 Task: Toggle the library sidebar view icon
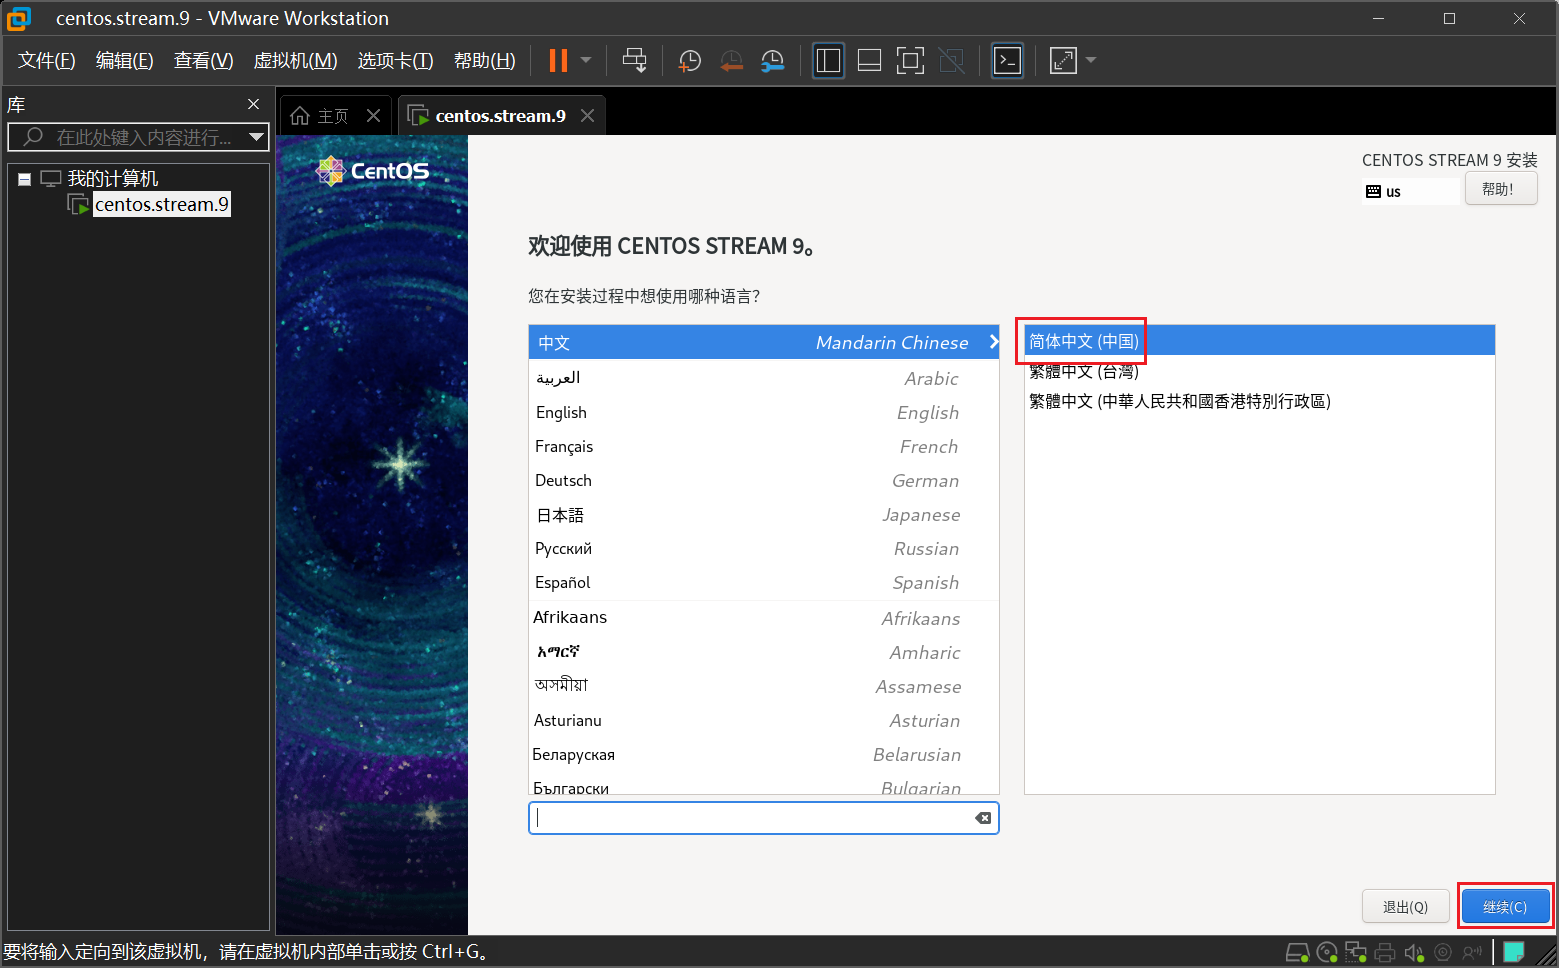(828, 60)
